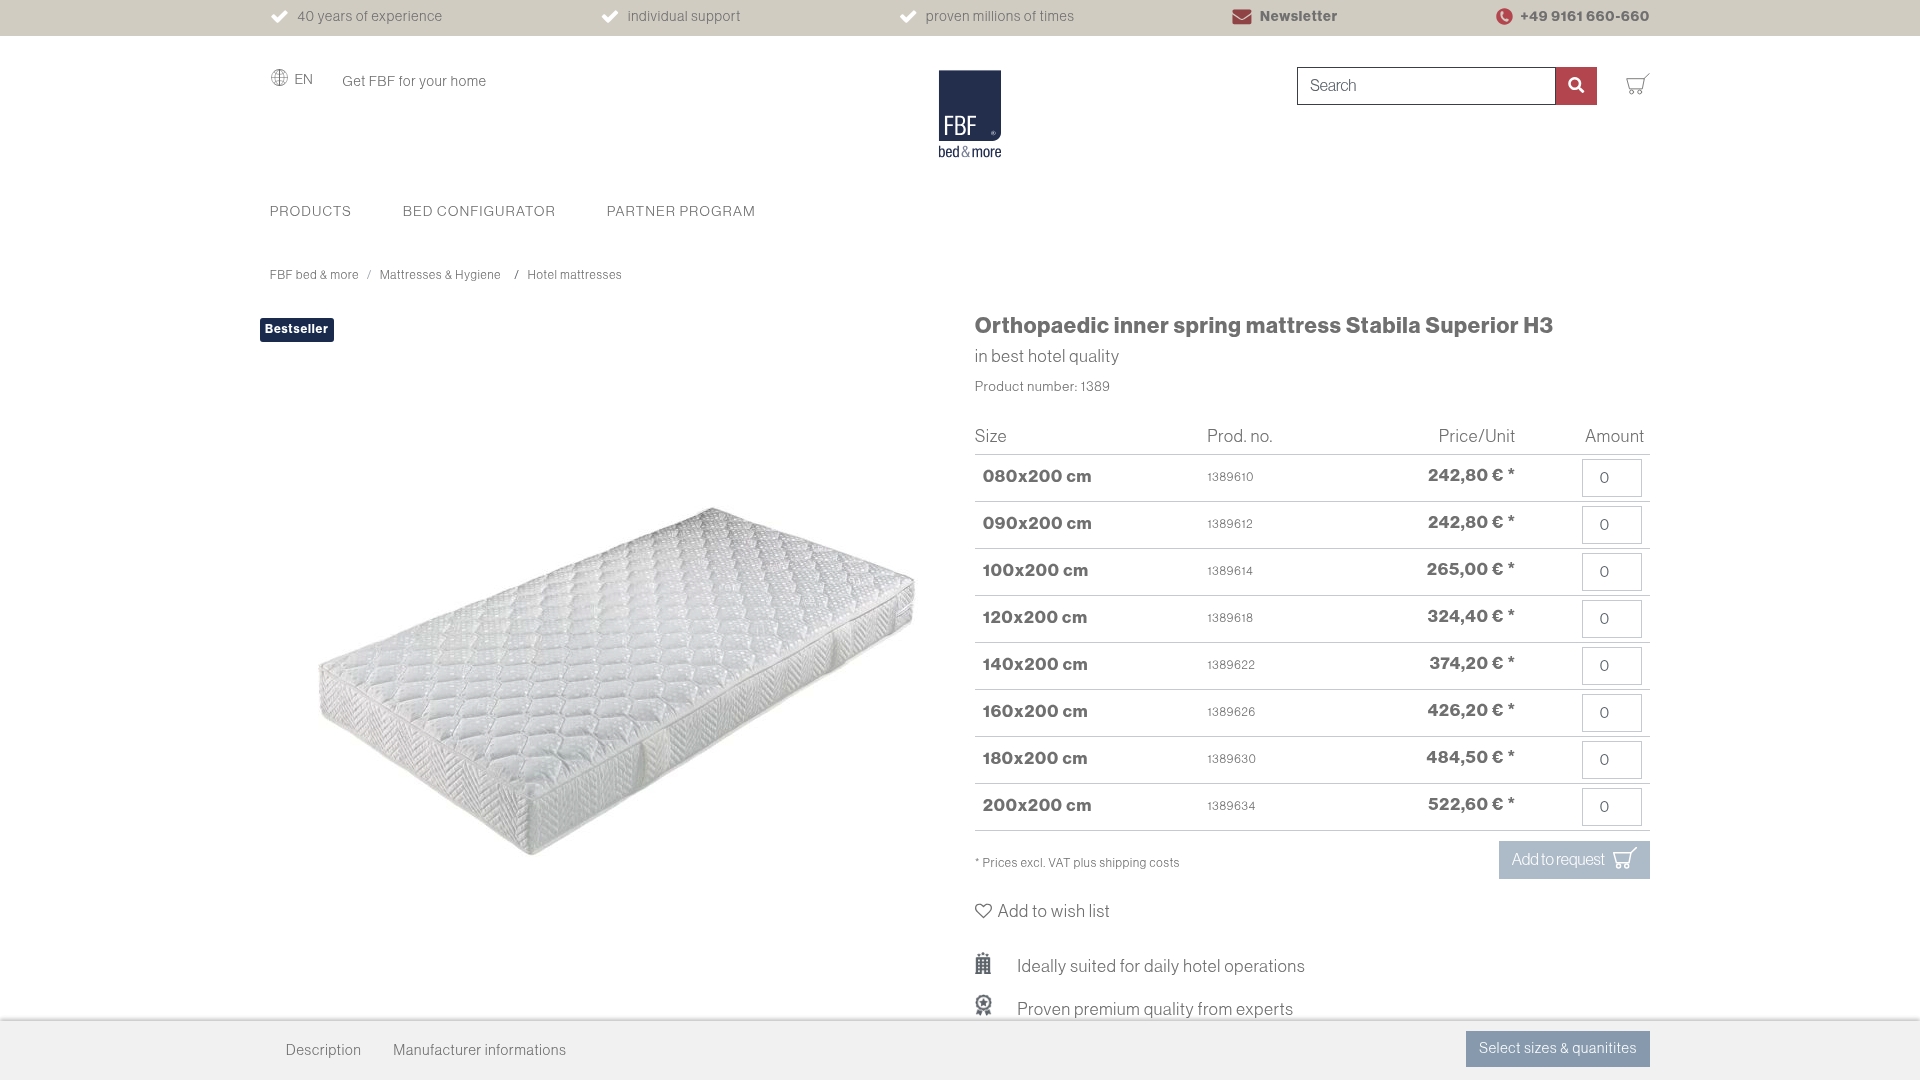Click checkmark beside 40 years of experience
1920x1080 pixels.
(x=279, y=17)
